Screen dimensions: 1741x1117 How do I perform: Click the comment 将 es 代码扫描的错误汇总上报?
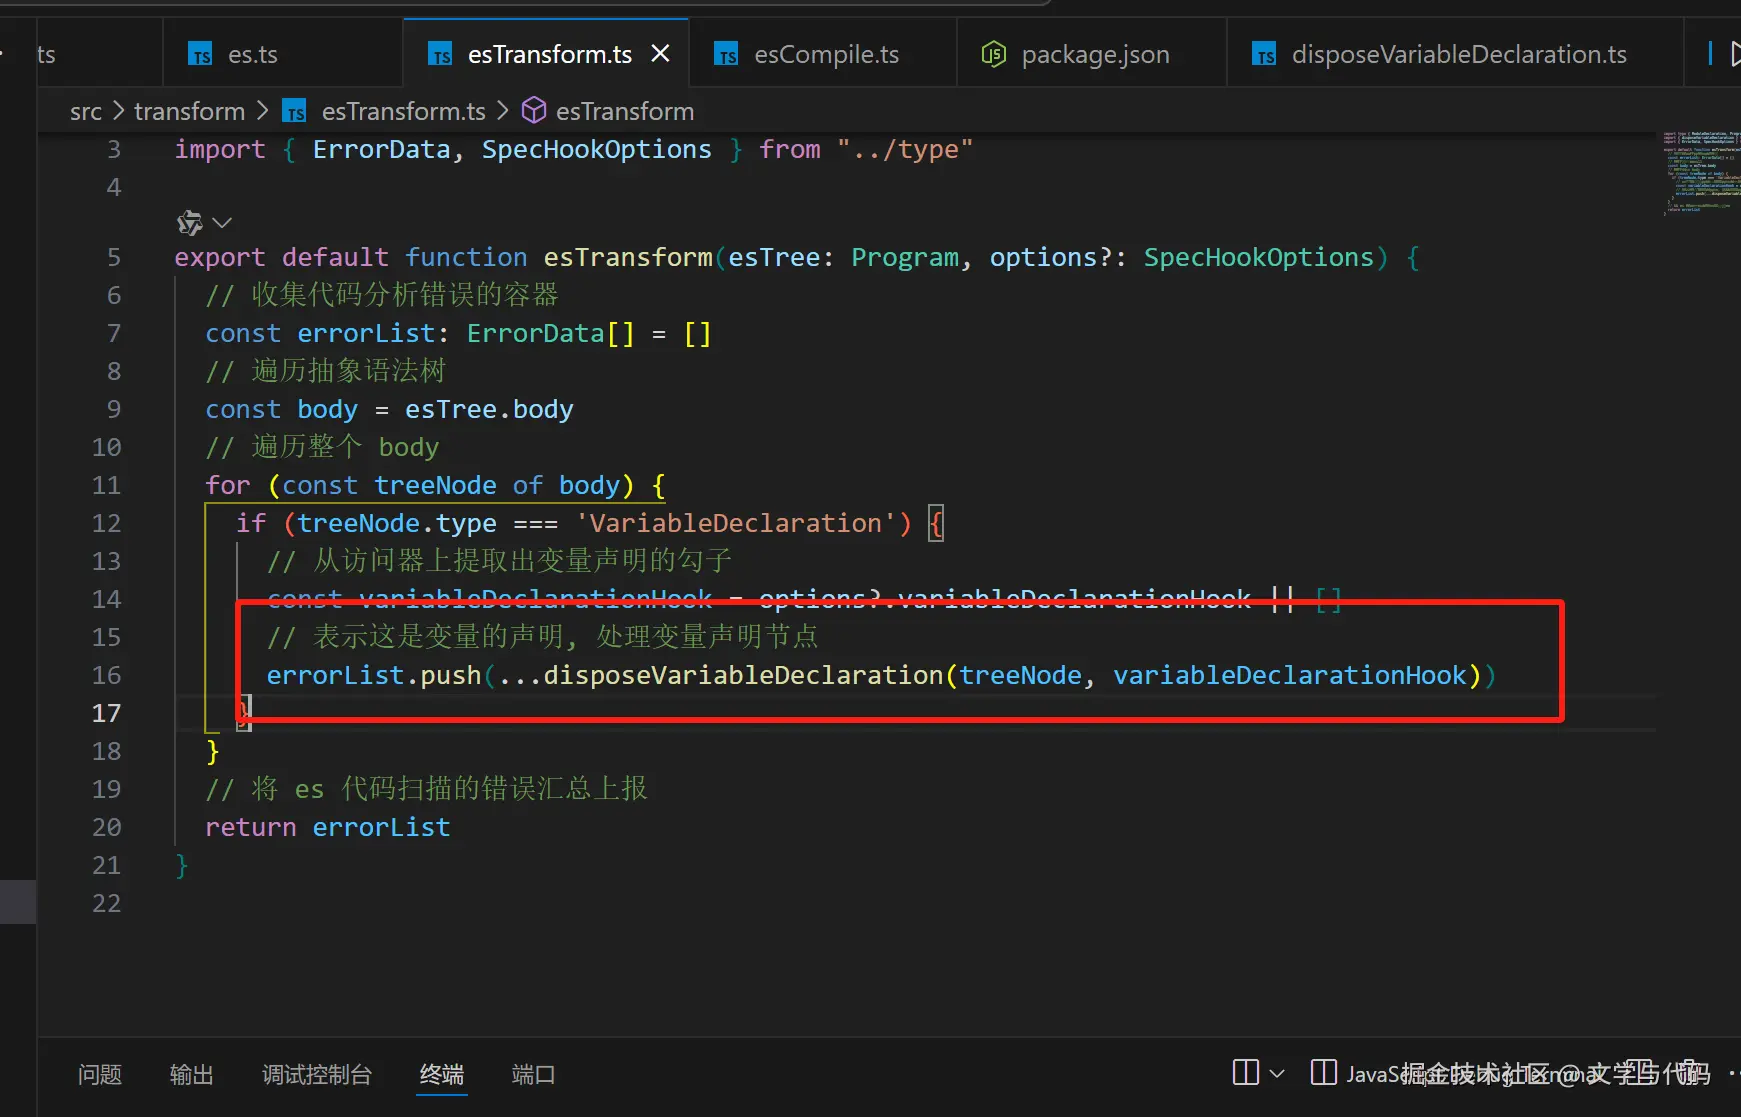(x=427, y=789)
